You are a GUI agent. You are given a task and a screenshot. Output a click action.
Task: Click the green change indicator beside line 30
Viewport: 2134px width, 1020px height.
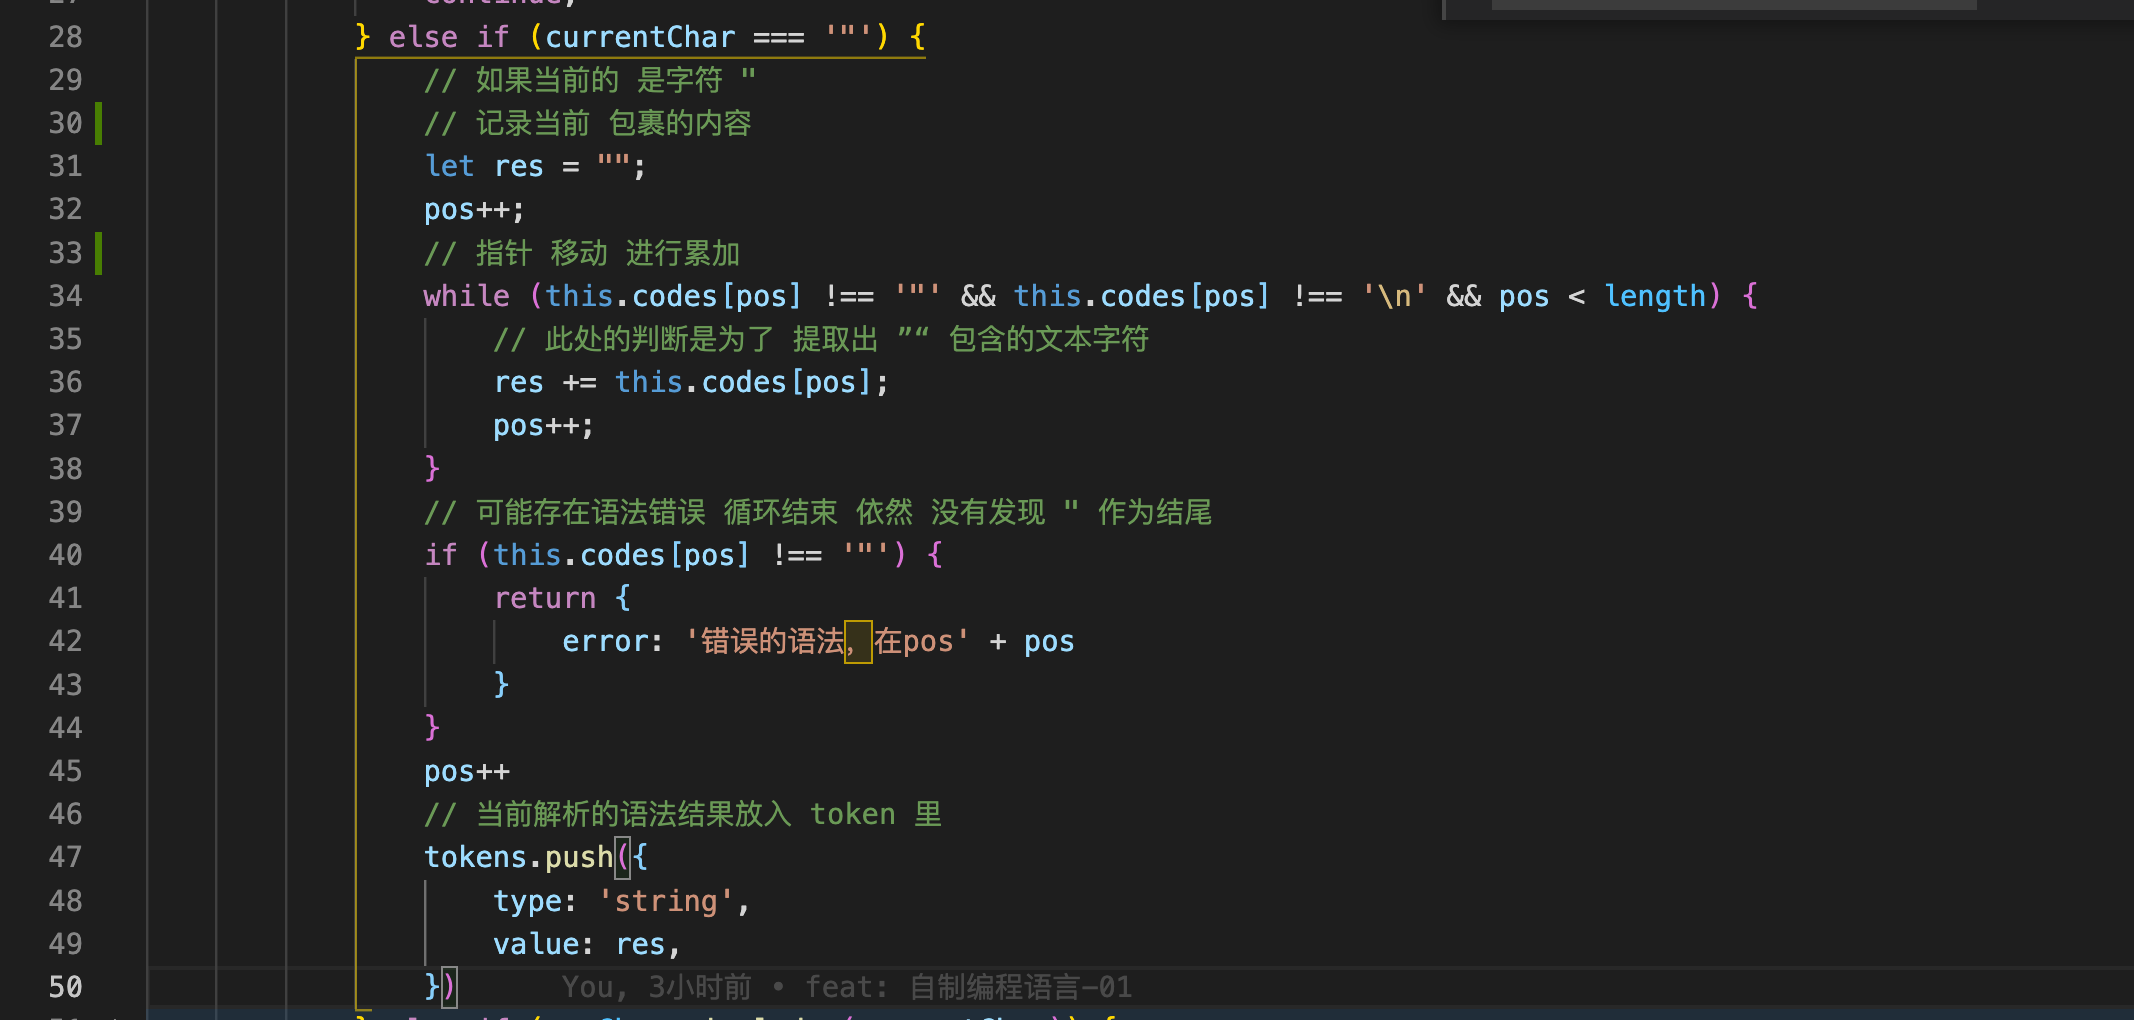98,123
